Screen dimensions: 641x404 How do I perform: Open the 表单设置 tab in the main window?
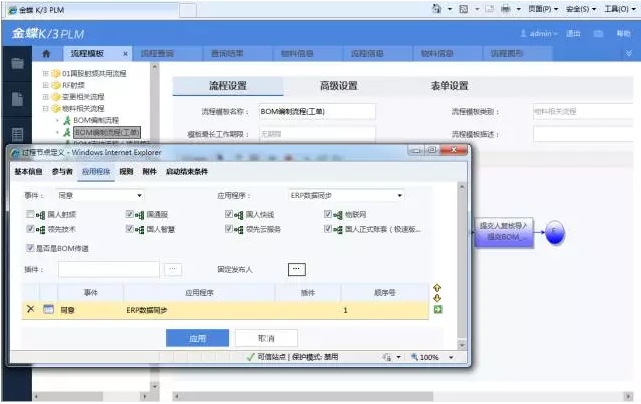[x=449, y=86]
